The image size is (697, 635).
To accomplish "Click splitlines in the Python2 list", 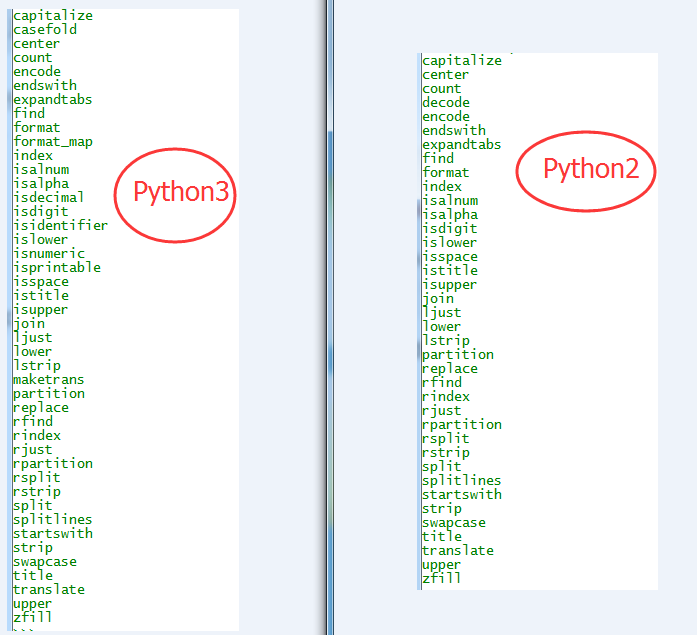I will (x=462, y=480).
